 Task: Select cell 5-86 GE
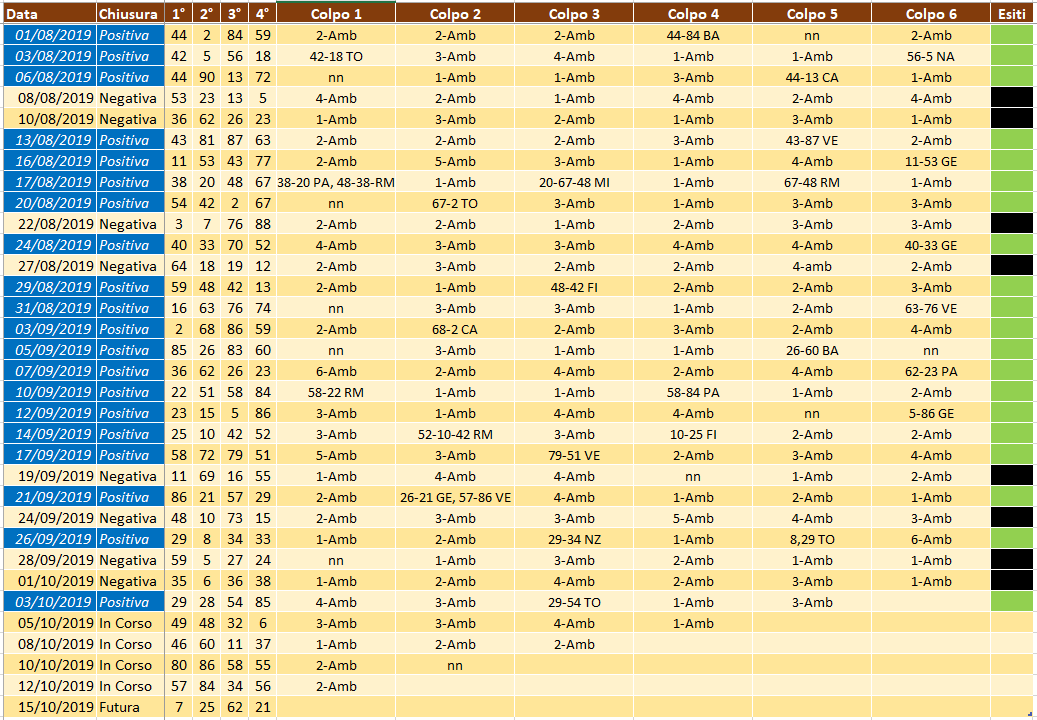click(931, 413)
